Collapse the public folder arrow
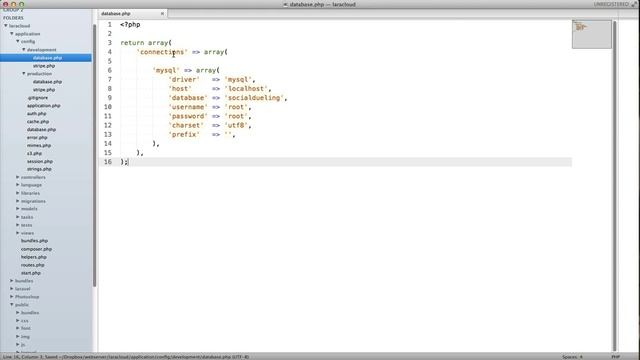Screen dimensions: 640x360 coord(12,304)
